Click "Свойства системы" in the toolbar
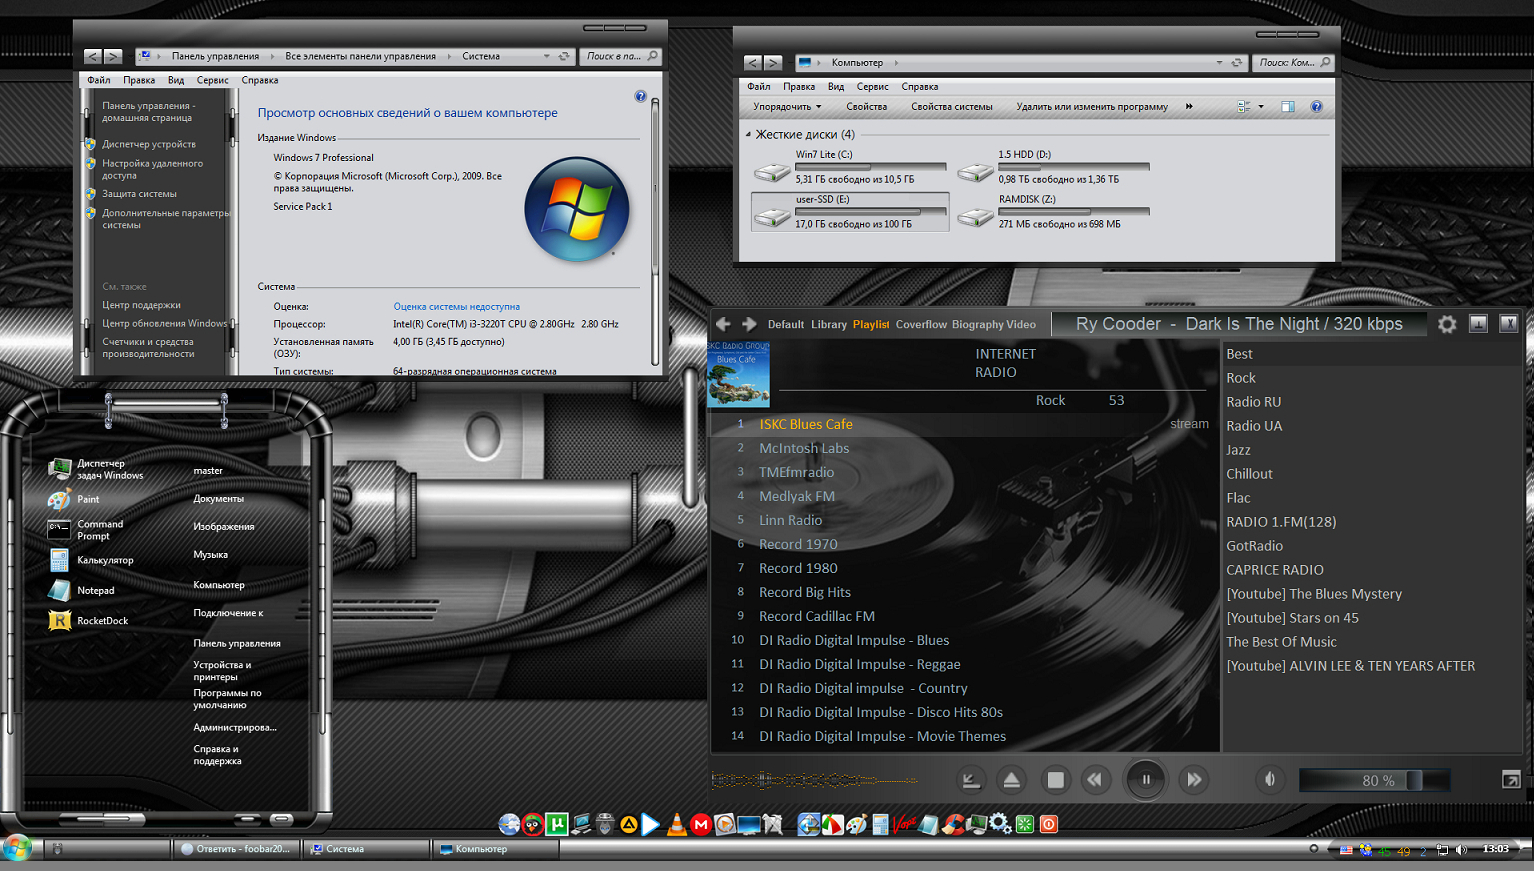The height and width of the screenshot is (871, 1534). (x=951, y=107)
